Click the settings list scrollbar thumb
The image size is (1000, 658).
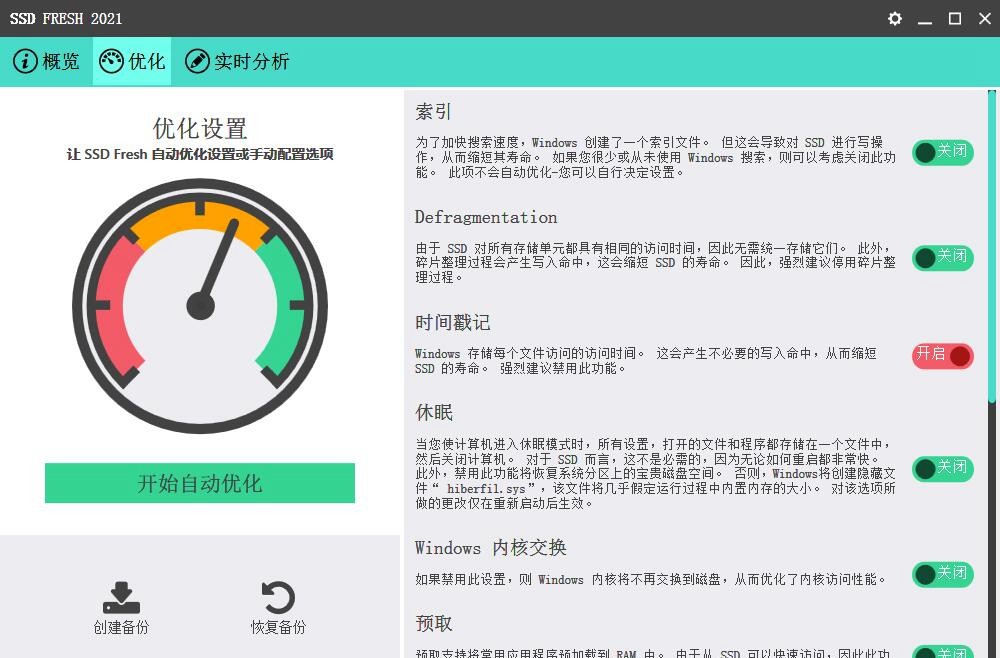pyautogui.click(x=992, y=246)
